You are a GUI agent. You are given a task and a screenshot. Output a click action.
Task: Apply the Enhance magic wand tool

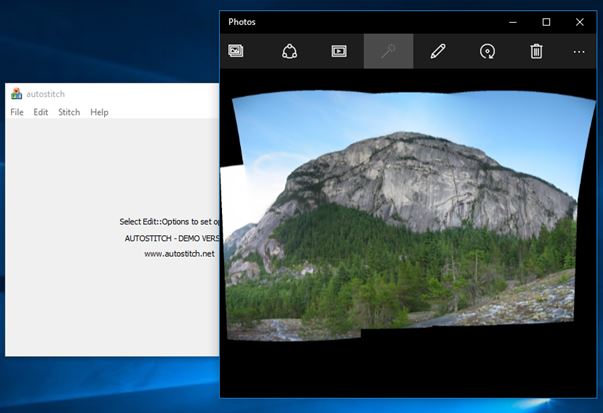(x=388, y=51)
